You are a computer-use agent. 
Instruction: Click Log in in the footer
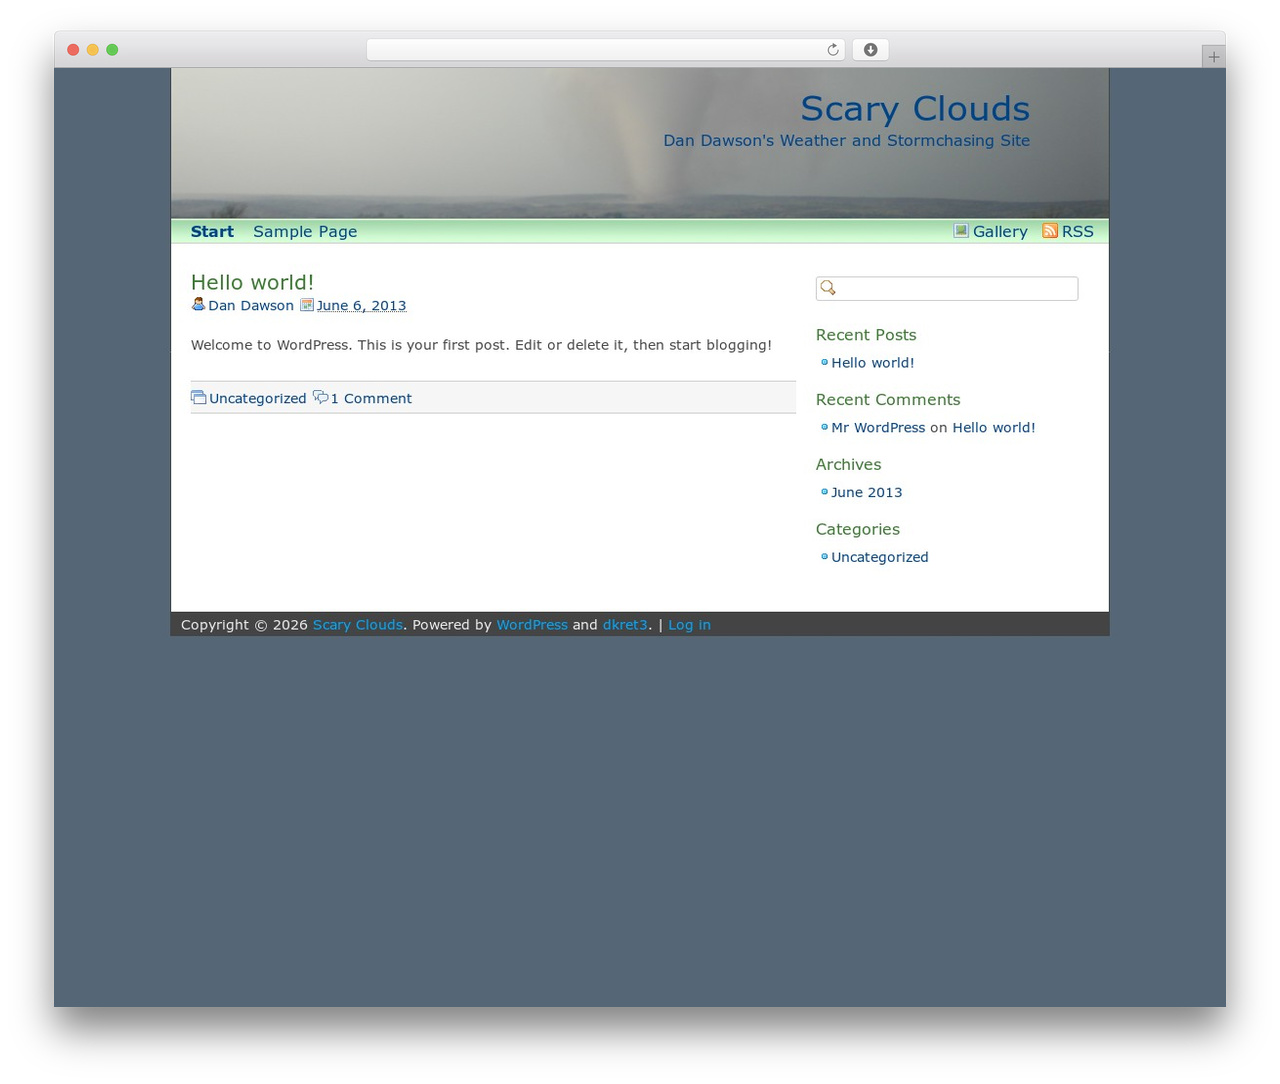pos(690,625)
